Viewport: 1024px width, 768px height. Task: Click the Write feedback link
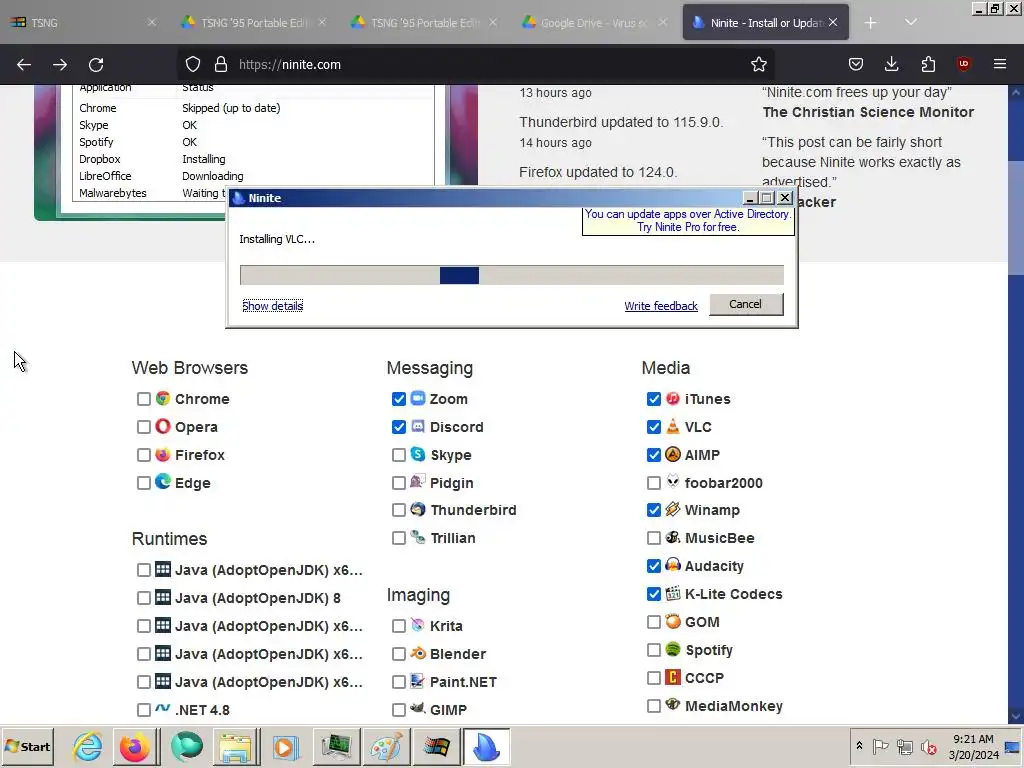(x=661, y=306)
